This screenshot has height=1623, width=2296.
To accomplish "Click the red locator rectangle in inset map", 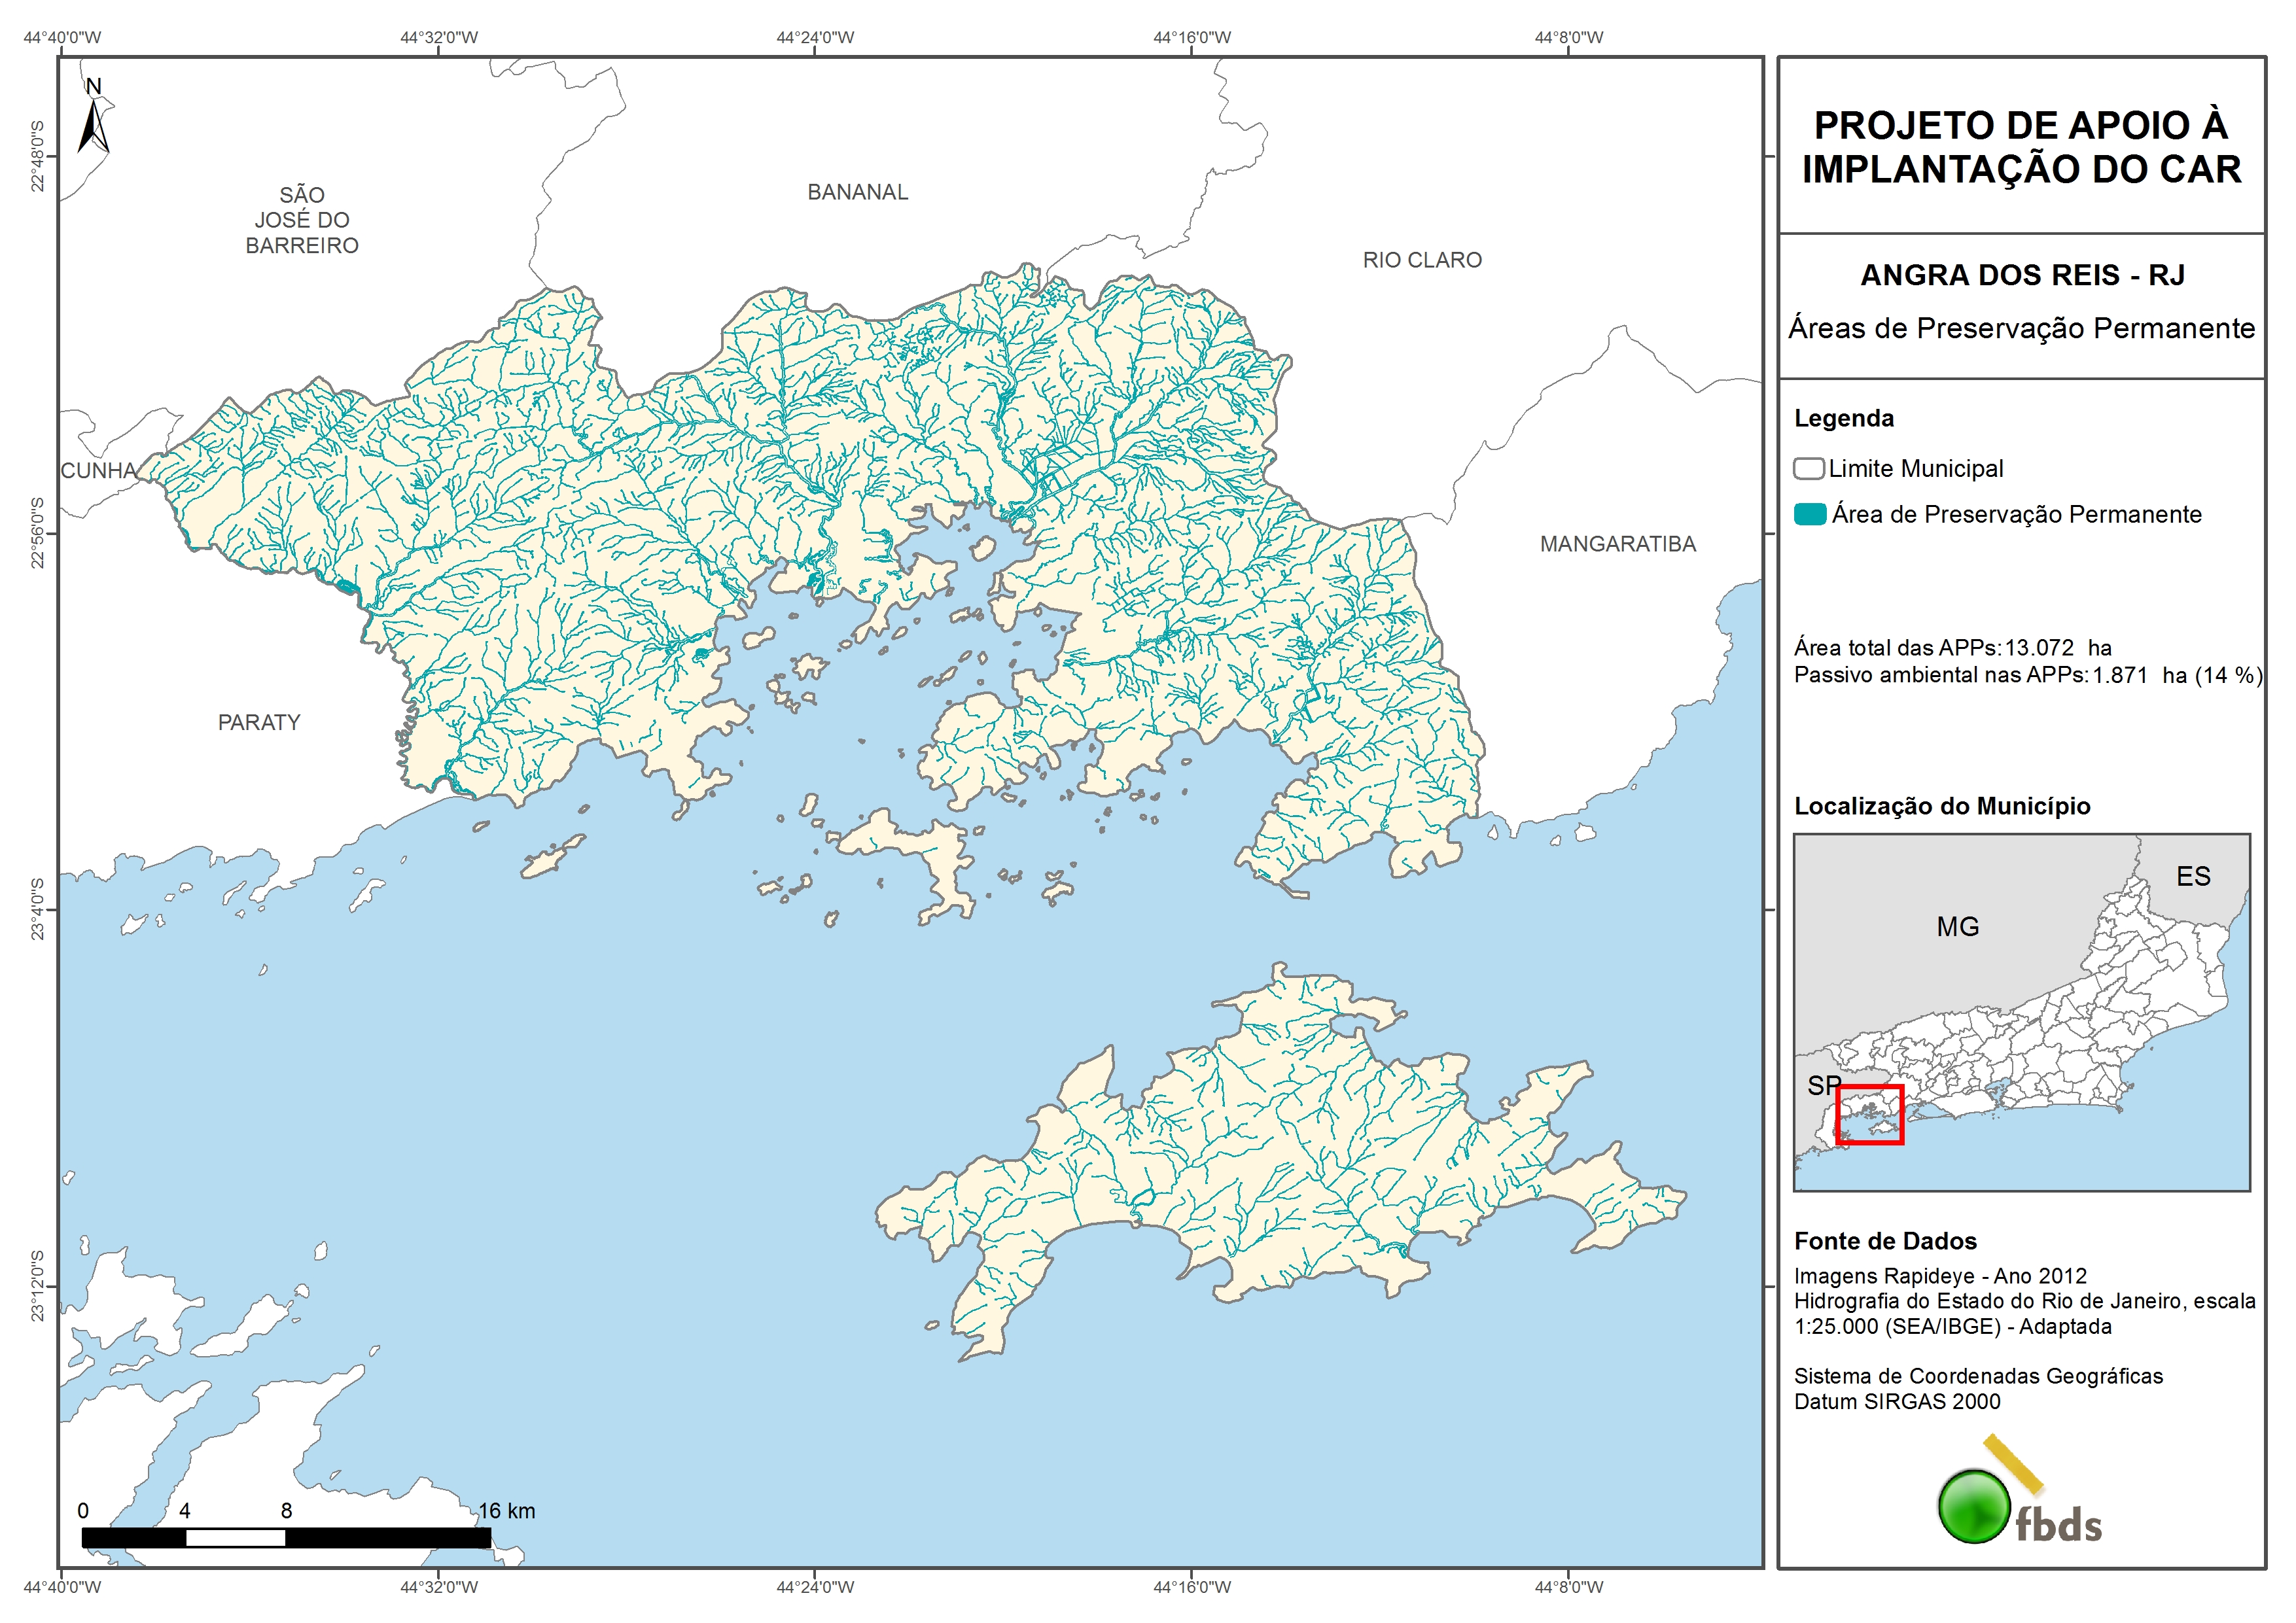I will coord(1869,1115).
